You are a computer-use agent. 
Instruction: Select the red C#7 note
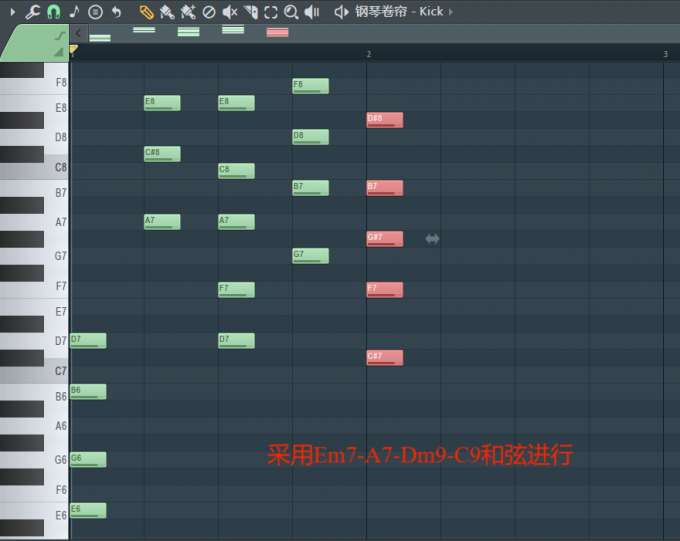tap(385, 358)
